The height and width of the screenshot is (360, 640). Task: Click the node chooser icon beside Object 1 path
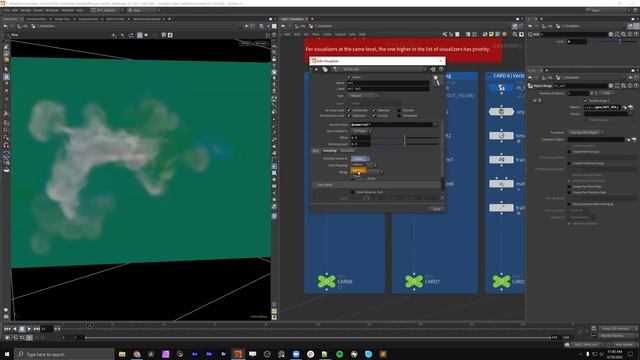coord(631,107)
